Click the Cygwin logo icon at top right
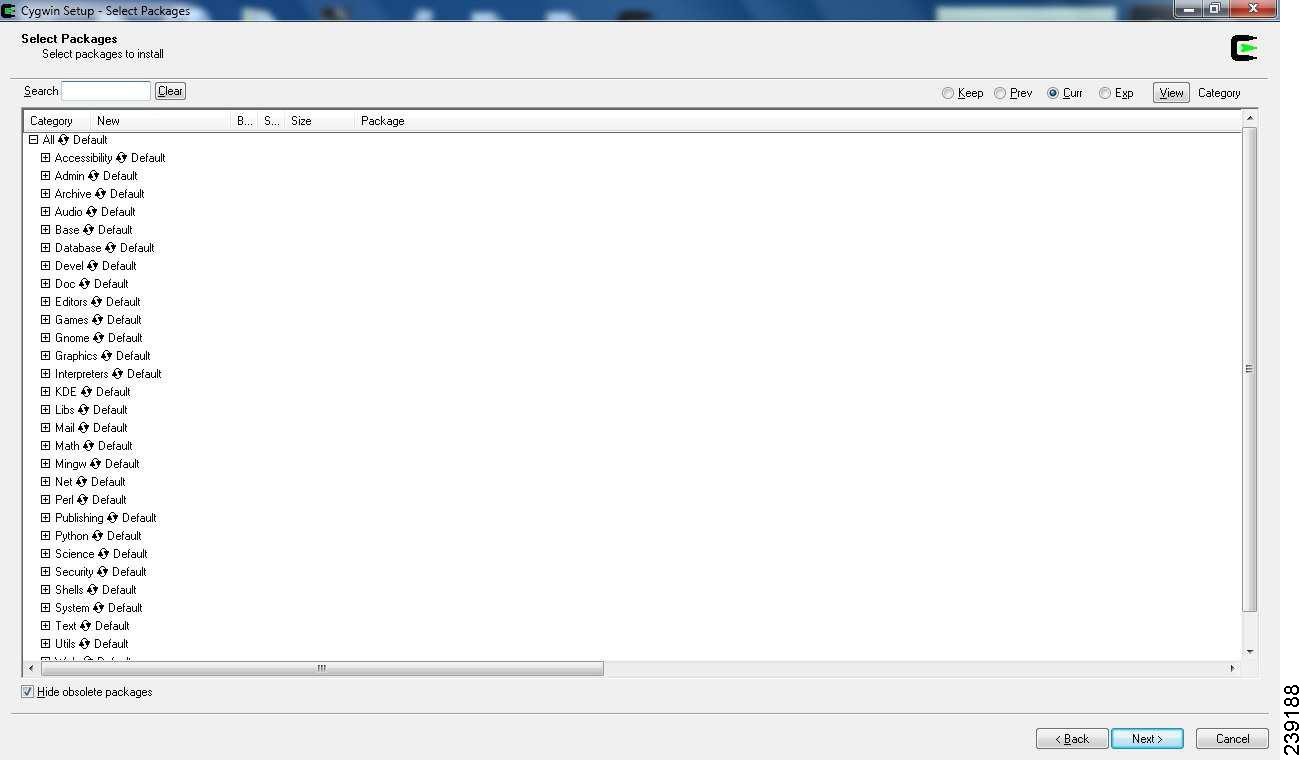This screenshot has width=1306, height=760. 1244,47
